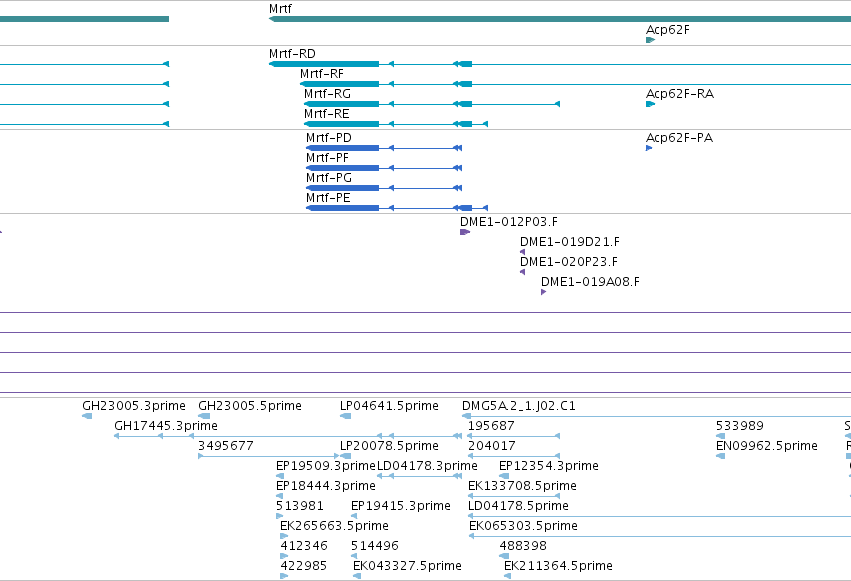Select feature label 514496
This screenshot has height=581, width=851.
(374, 546)
